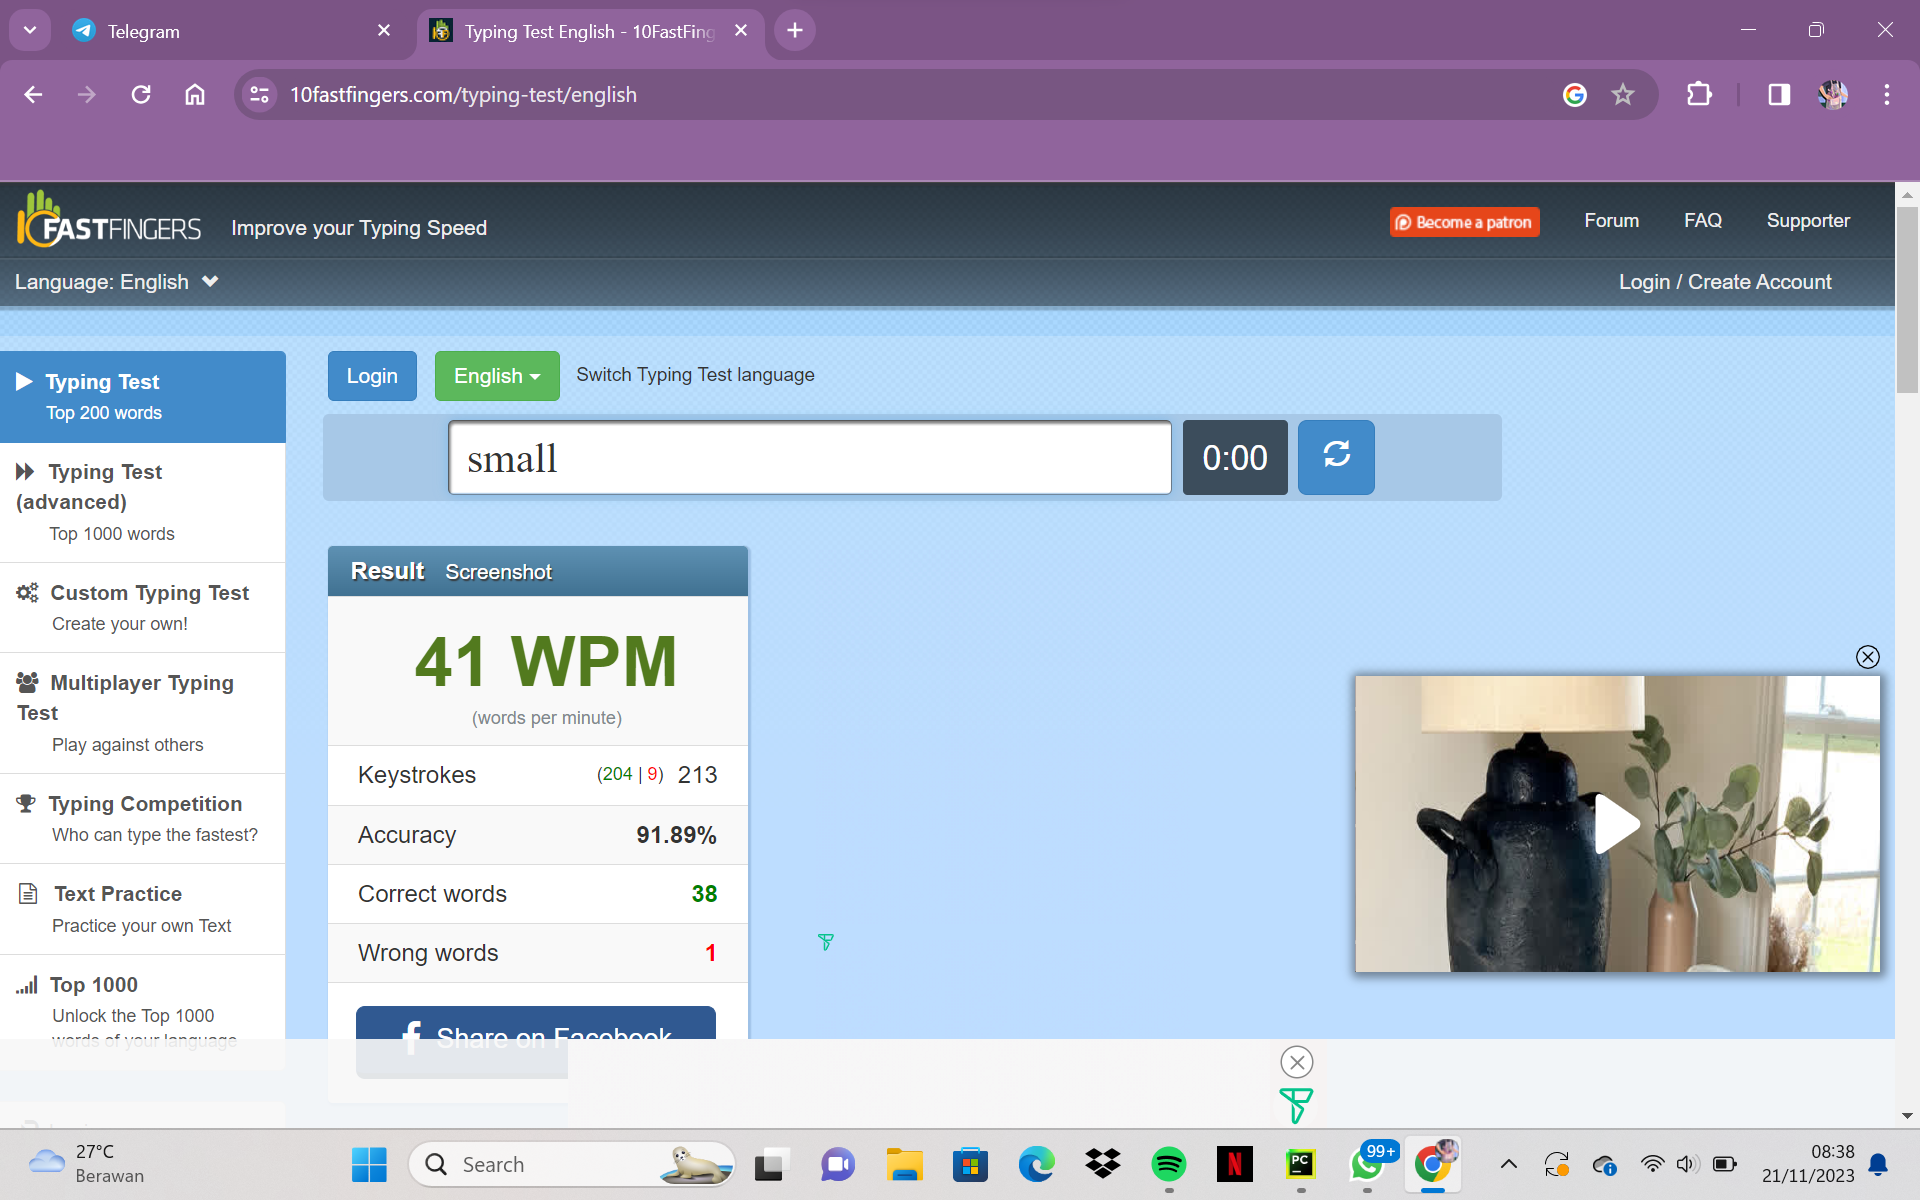Open the browser extensions puzzle icon
The height and width of the screenshot is (1200, 1920).
coord(1699,95)
